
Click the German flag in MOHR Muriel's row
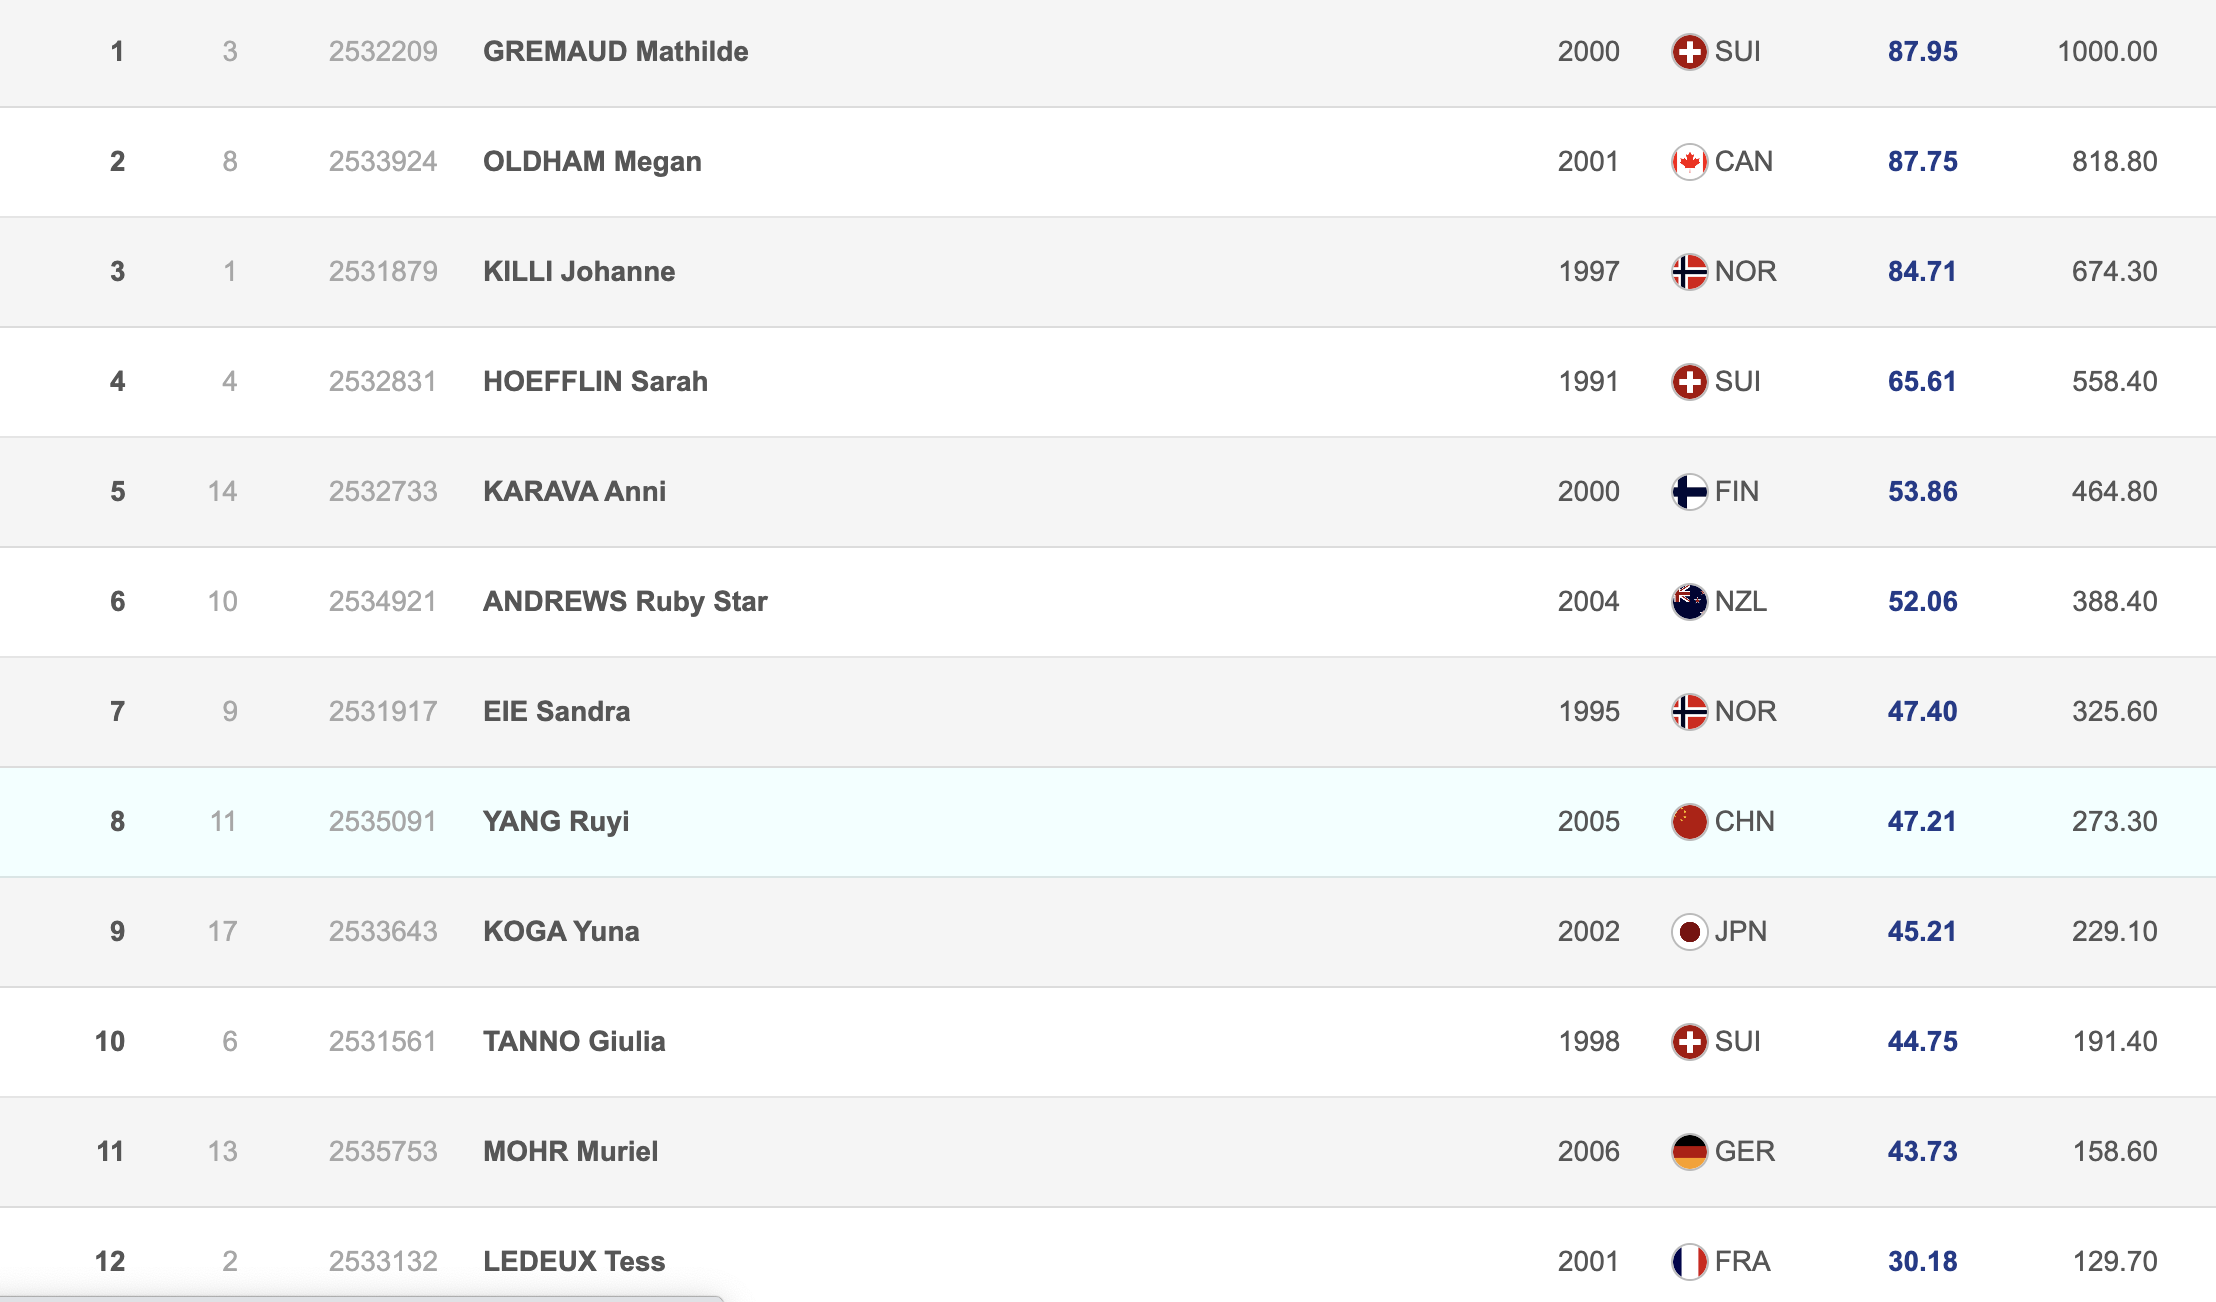pos(1689,1152)
